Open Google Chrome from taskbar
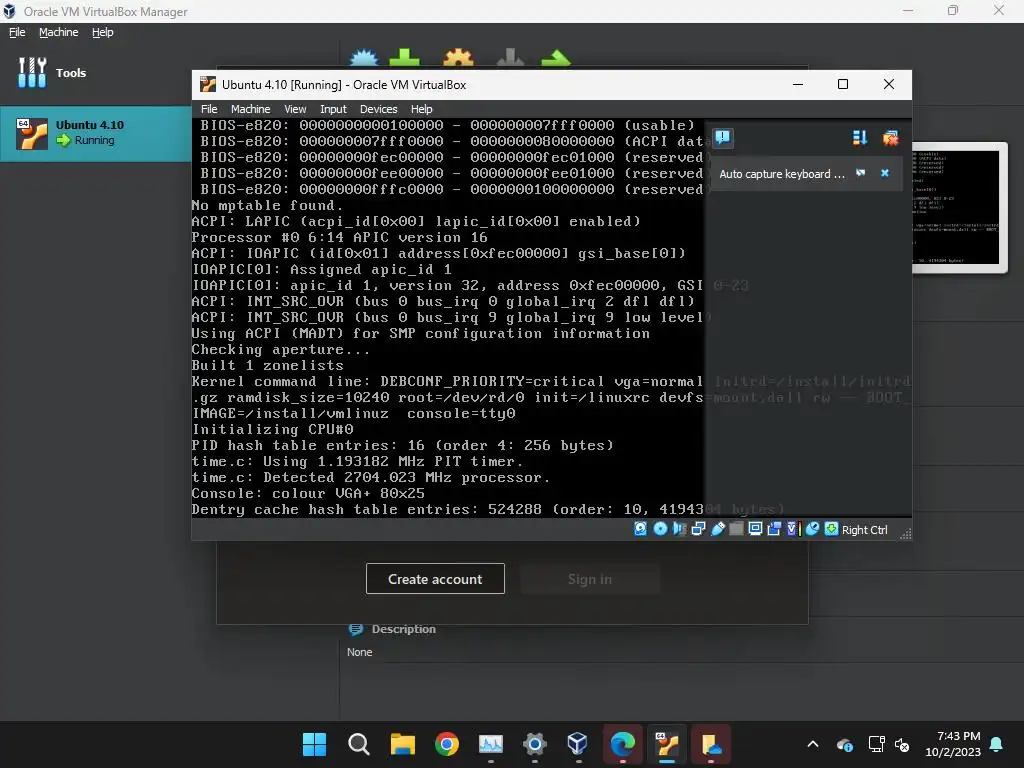The width and height of the screenshot is (1024, 768). pos(447,744)
